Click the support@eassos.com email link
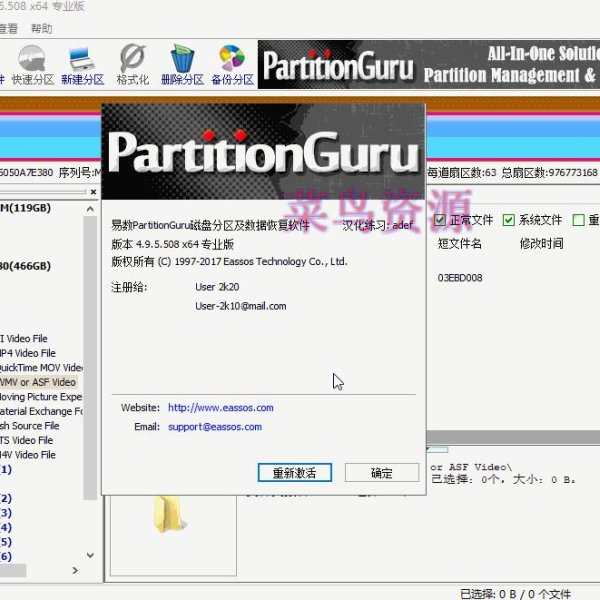 pyautogui.click(x=215, y=427)
